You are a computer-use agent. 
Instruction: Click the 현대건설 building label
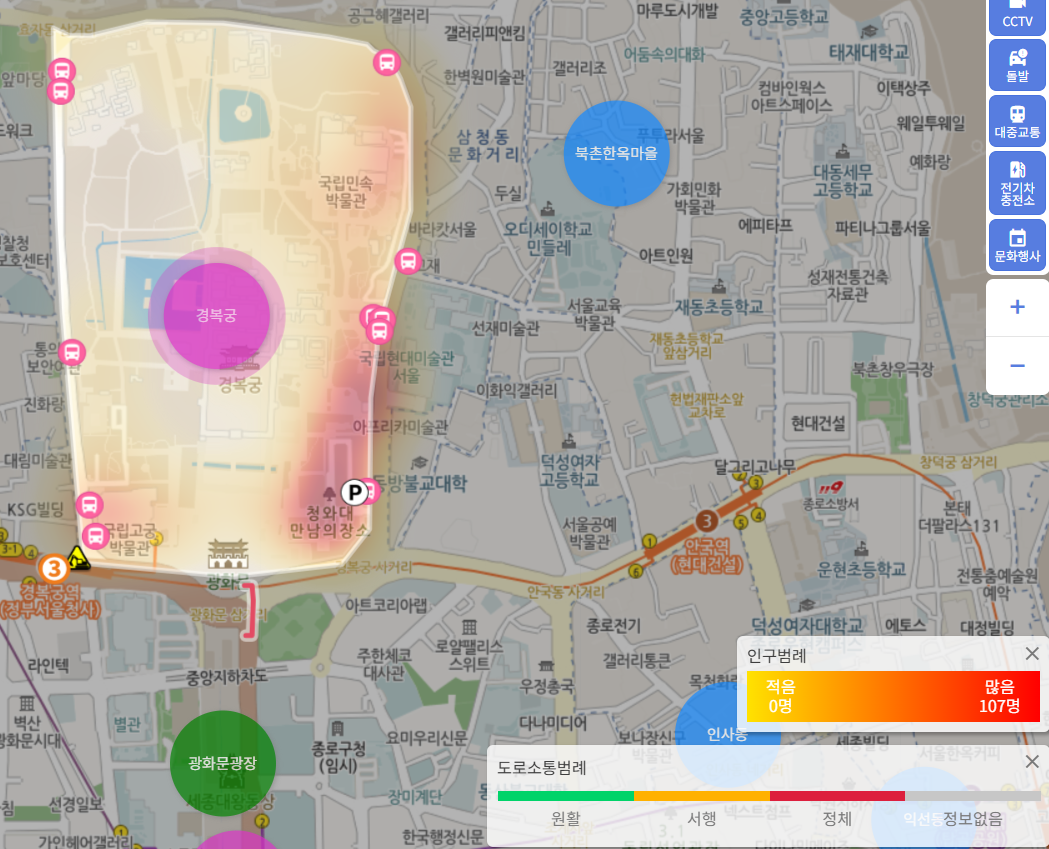coord(818,423)
